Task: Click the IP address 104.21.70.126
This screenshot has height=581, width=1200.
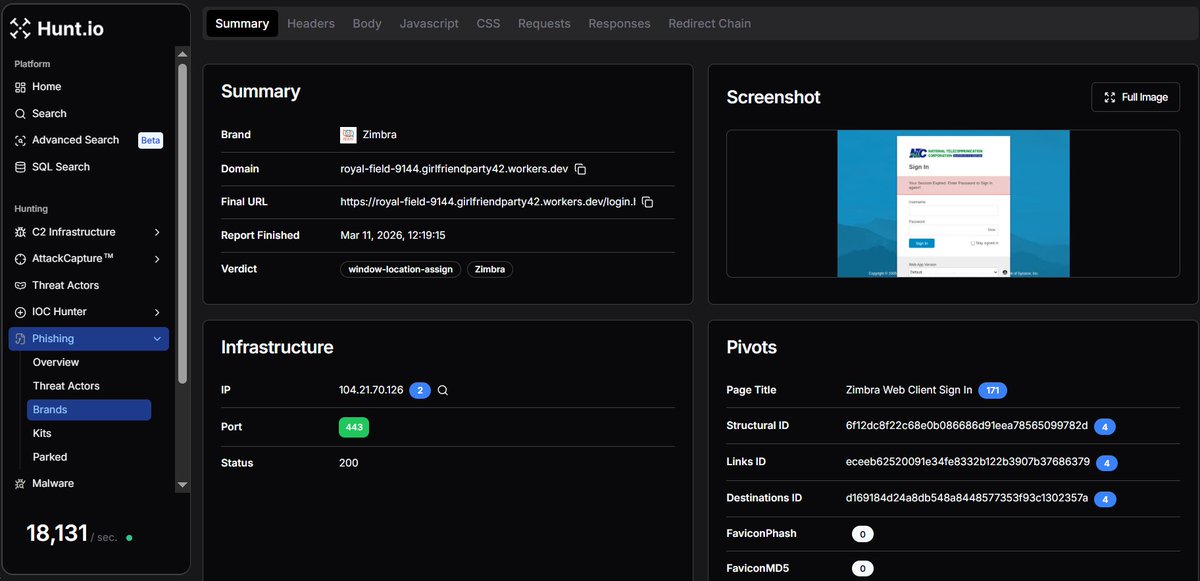Action: coord(371,390)
